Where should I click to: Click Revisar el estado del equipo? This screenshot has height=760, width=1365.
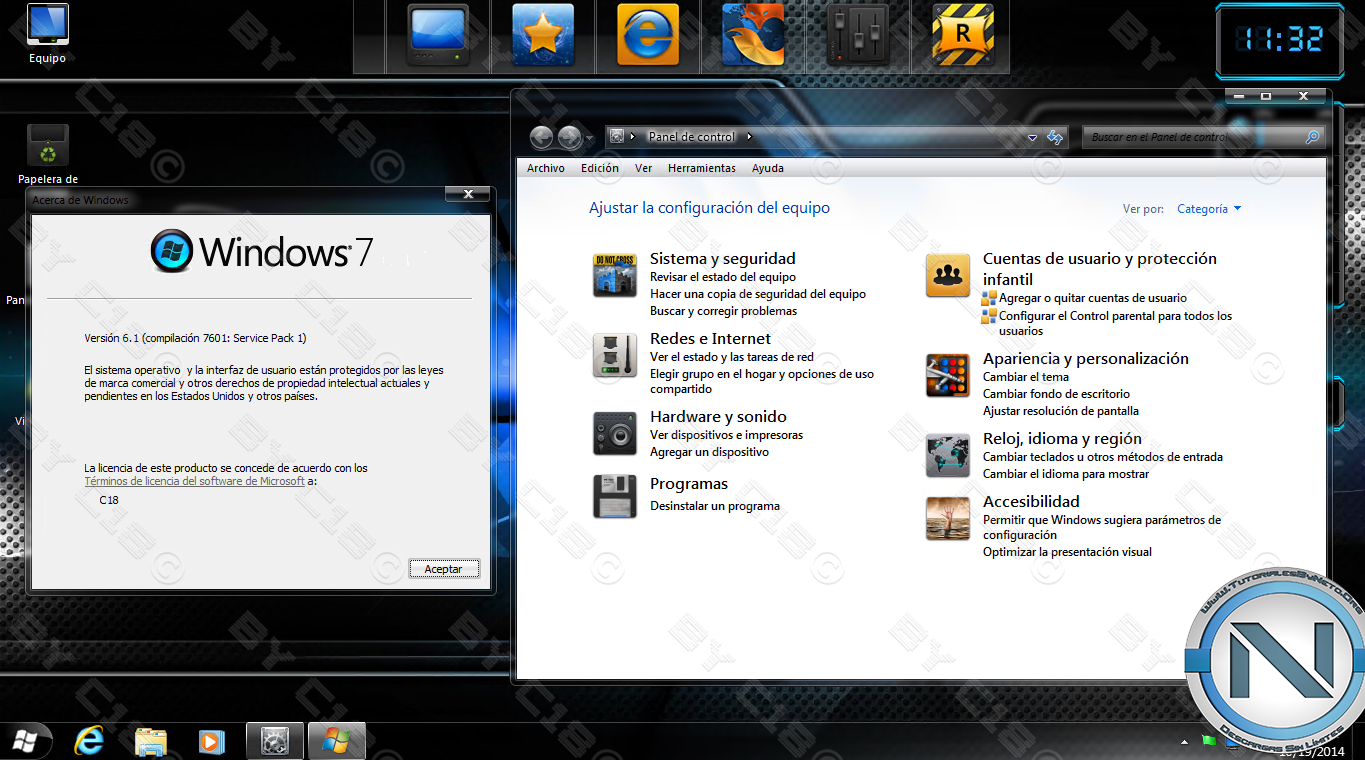pyautogui.click(x=723, y=277)
